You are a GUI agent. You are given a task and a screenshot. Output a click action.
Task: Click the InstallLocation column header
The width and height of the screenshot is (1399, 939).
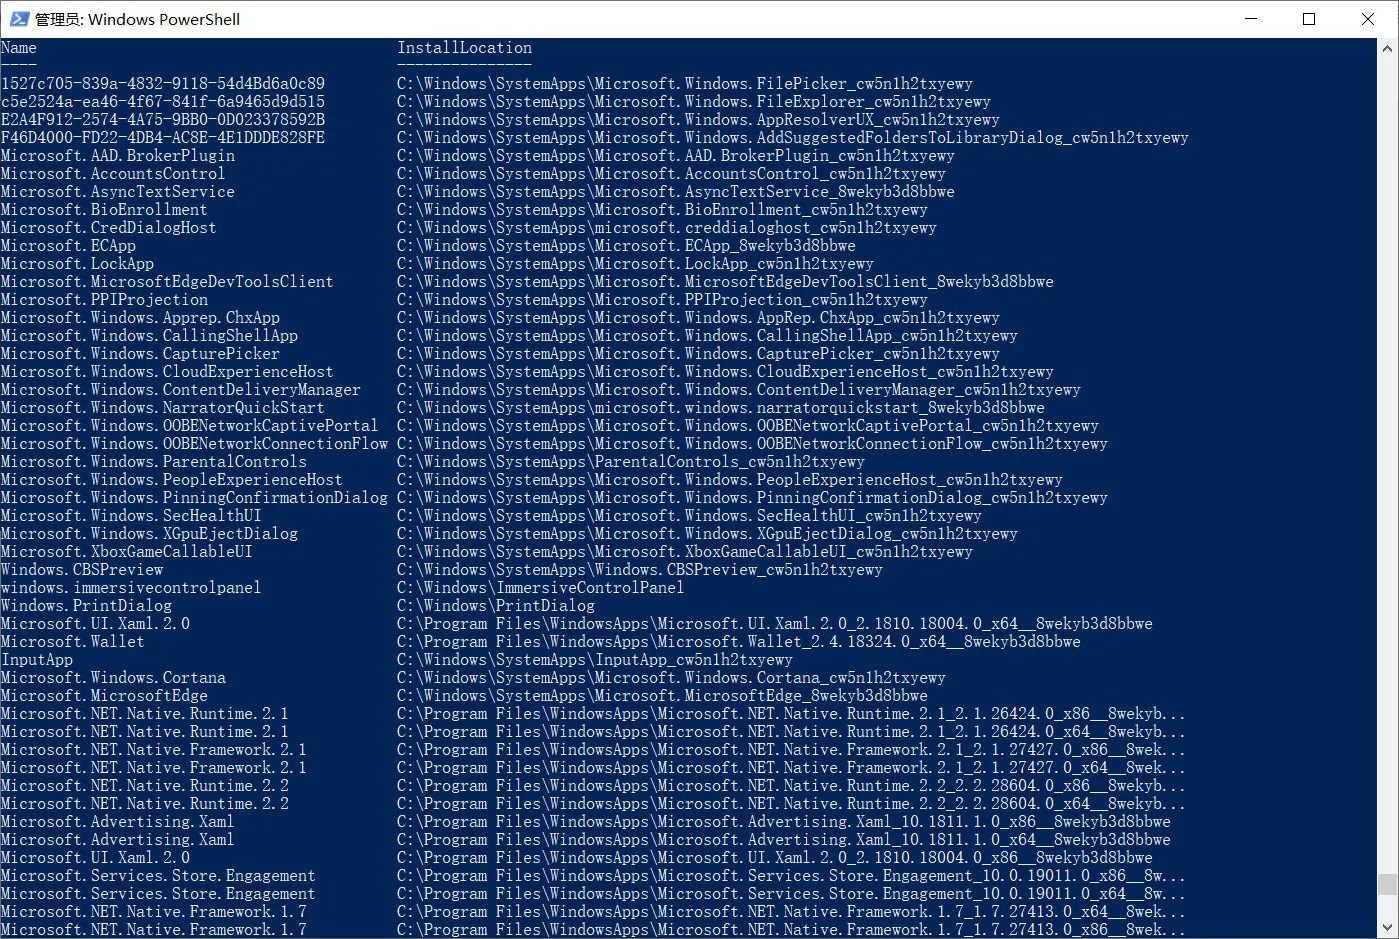tap(465, 48)
